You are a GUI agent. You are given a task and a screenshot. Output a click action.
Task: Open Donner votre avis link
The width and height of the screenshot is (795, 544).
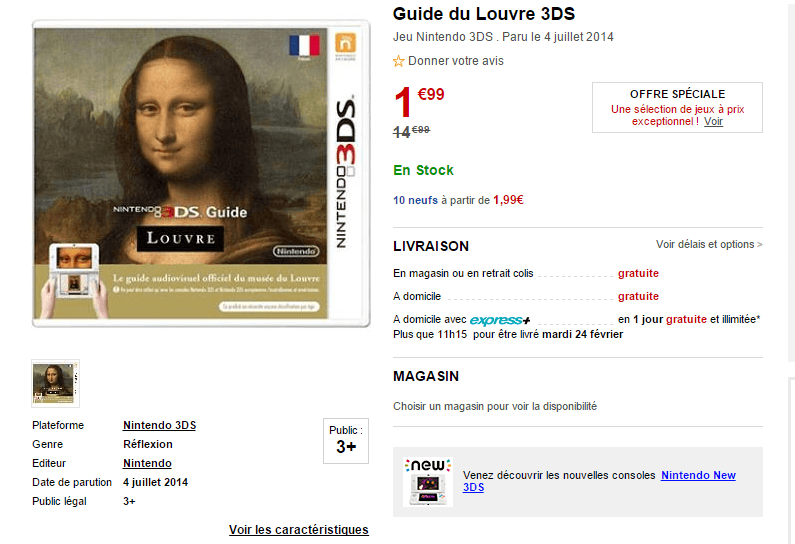point(455,61)
